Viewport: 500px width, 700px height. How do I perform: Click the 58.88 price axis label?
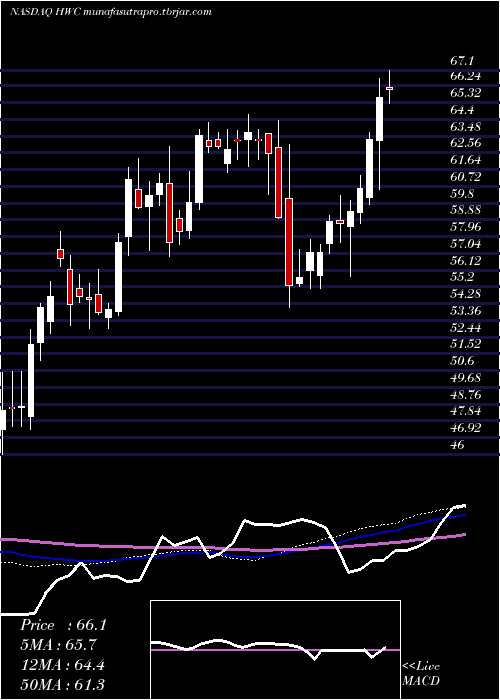pos(466,210)
